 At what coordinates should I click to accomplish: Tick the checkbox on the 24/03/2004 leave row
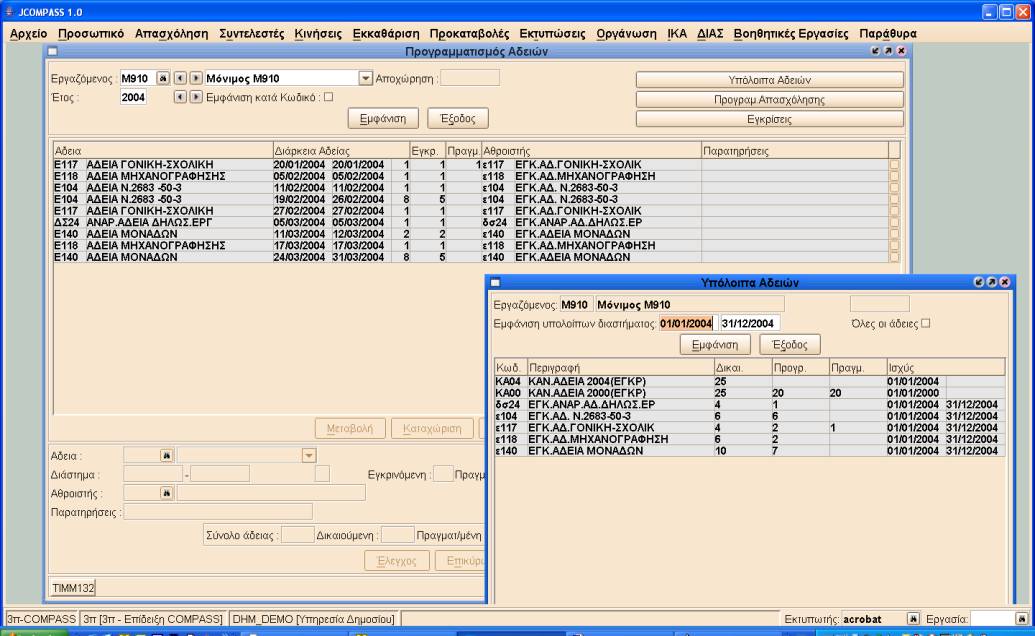point(894,257)
